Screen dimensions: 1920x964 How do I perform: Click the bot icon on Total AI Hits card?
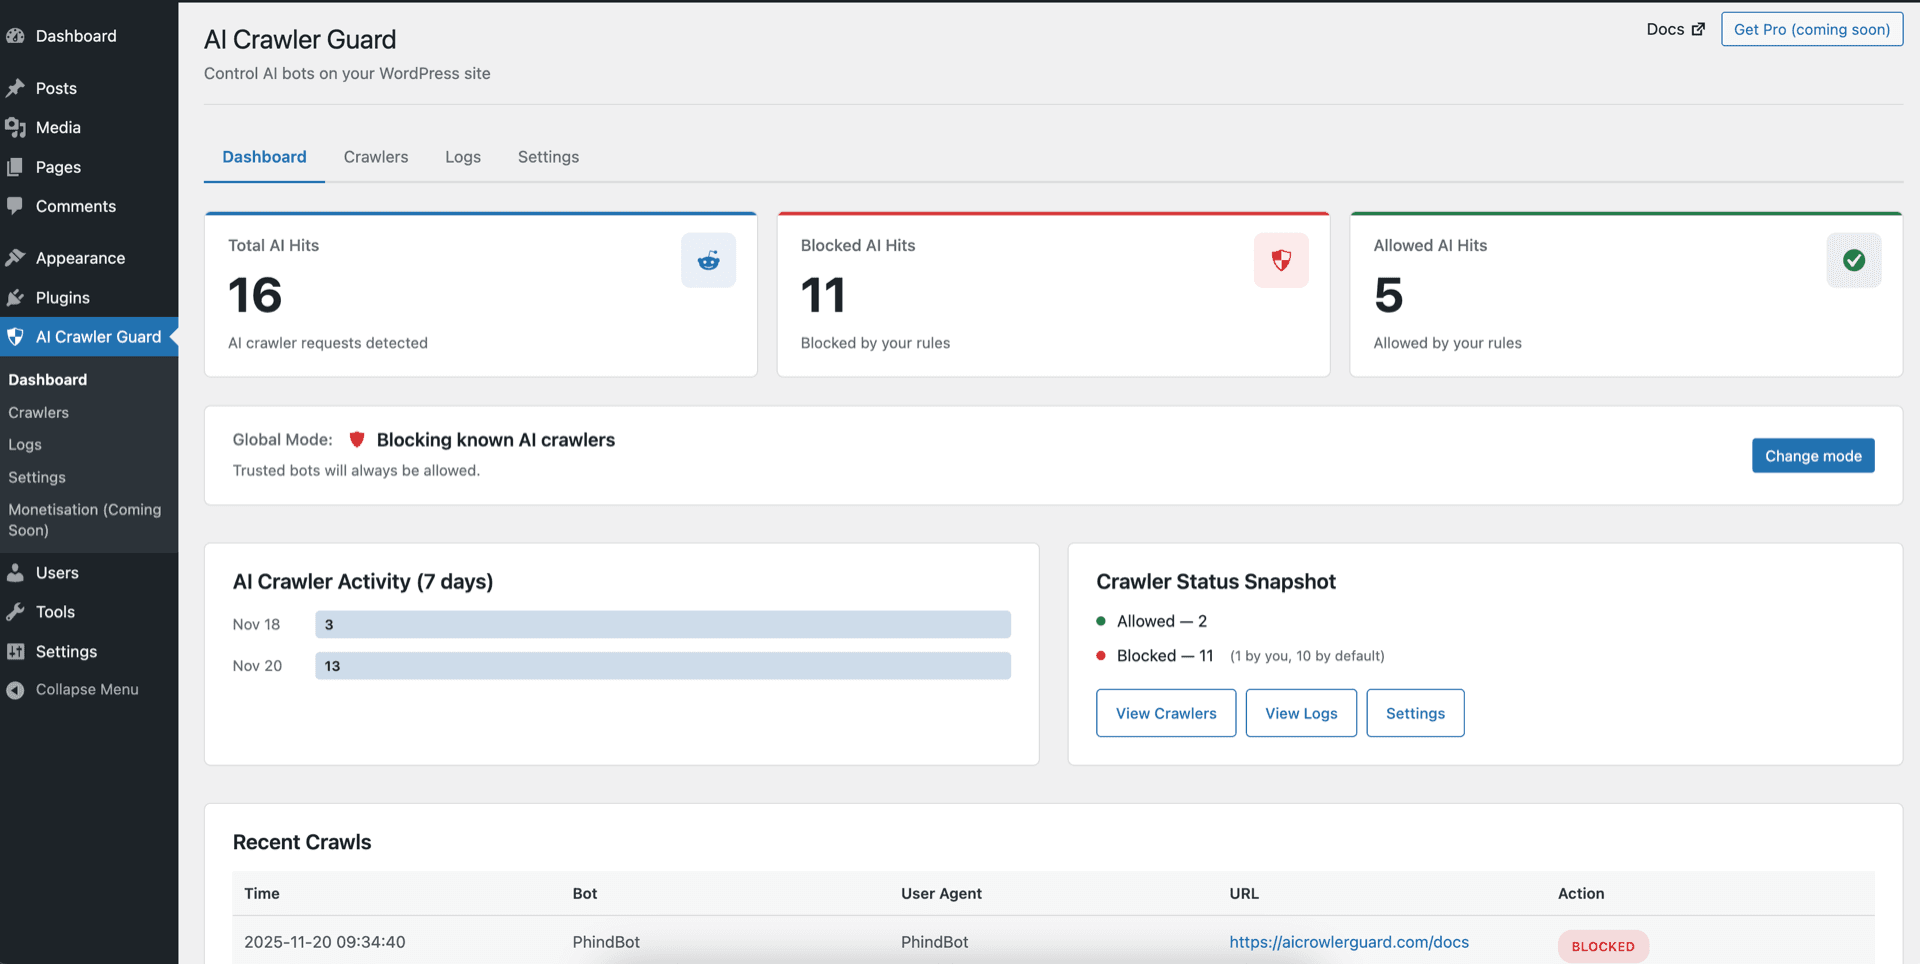tap(708, 260)
